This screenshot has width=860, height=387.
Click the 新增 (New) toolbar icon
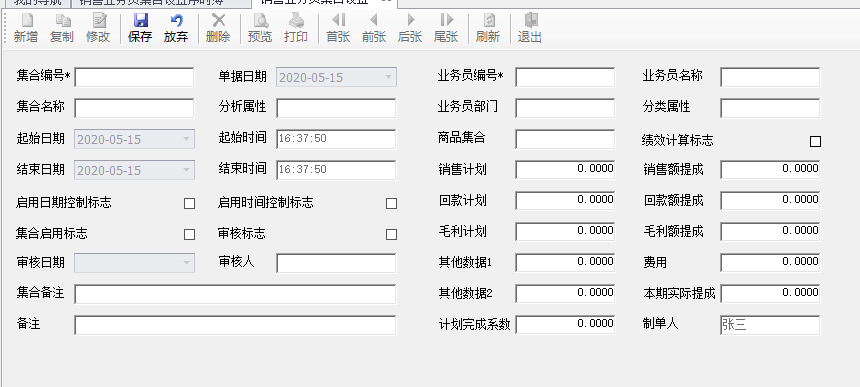click(x=26, y=29)
